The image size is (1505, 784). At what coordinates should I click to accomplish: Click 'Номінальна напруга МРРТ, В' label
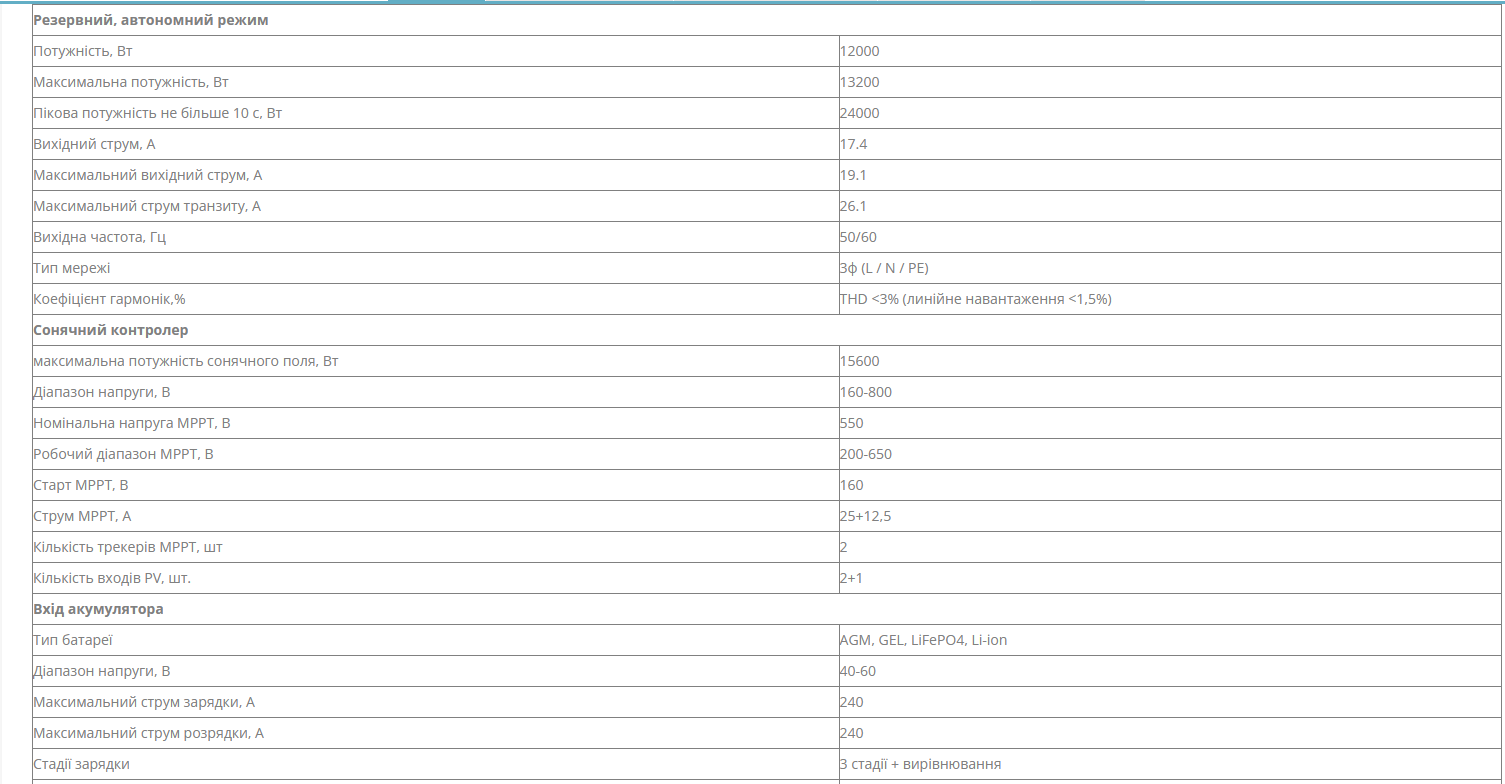coord(132,423)
